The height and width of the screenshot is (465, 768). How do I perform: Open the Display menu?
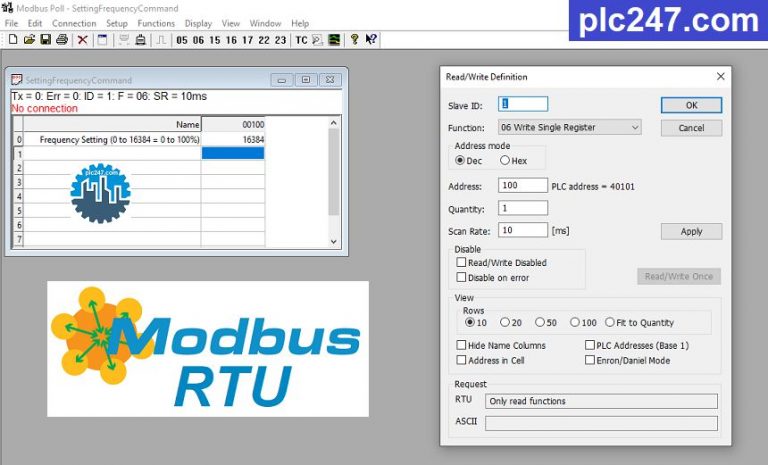(198, 23)
